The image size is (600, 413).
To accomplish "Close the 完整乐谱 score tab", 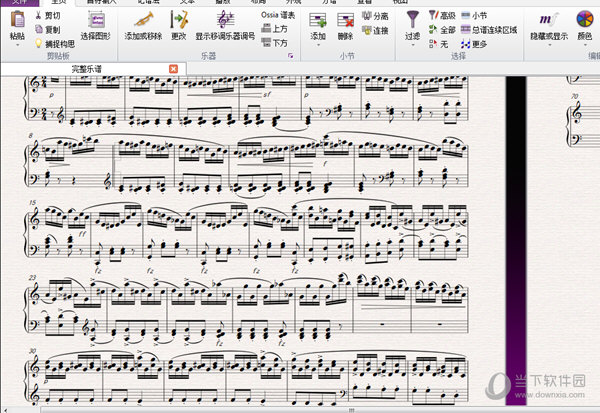I will [x=173, y=69].
